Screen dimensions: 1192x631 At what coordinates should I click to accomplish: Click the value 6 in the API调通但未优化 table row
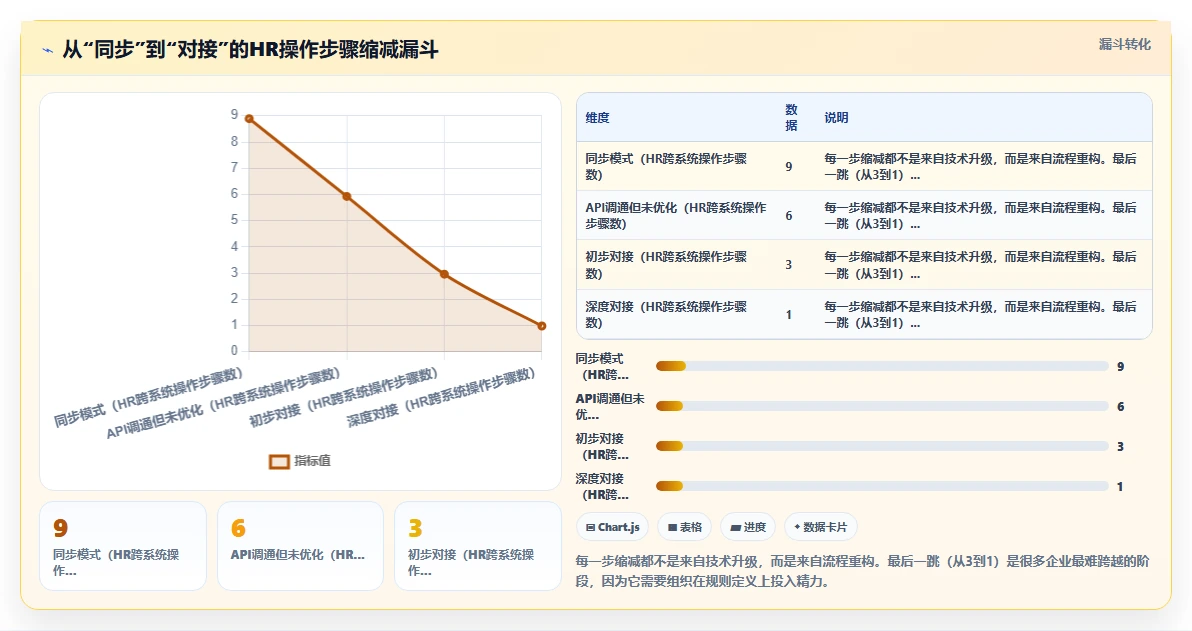point(788,216)
